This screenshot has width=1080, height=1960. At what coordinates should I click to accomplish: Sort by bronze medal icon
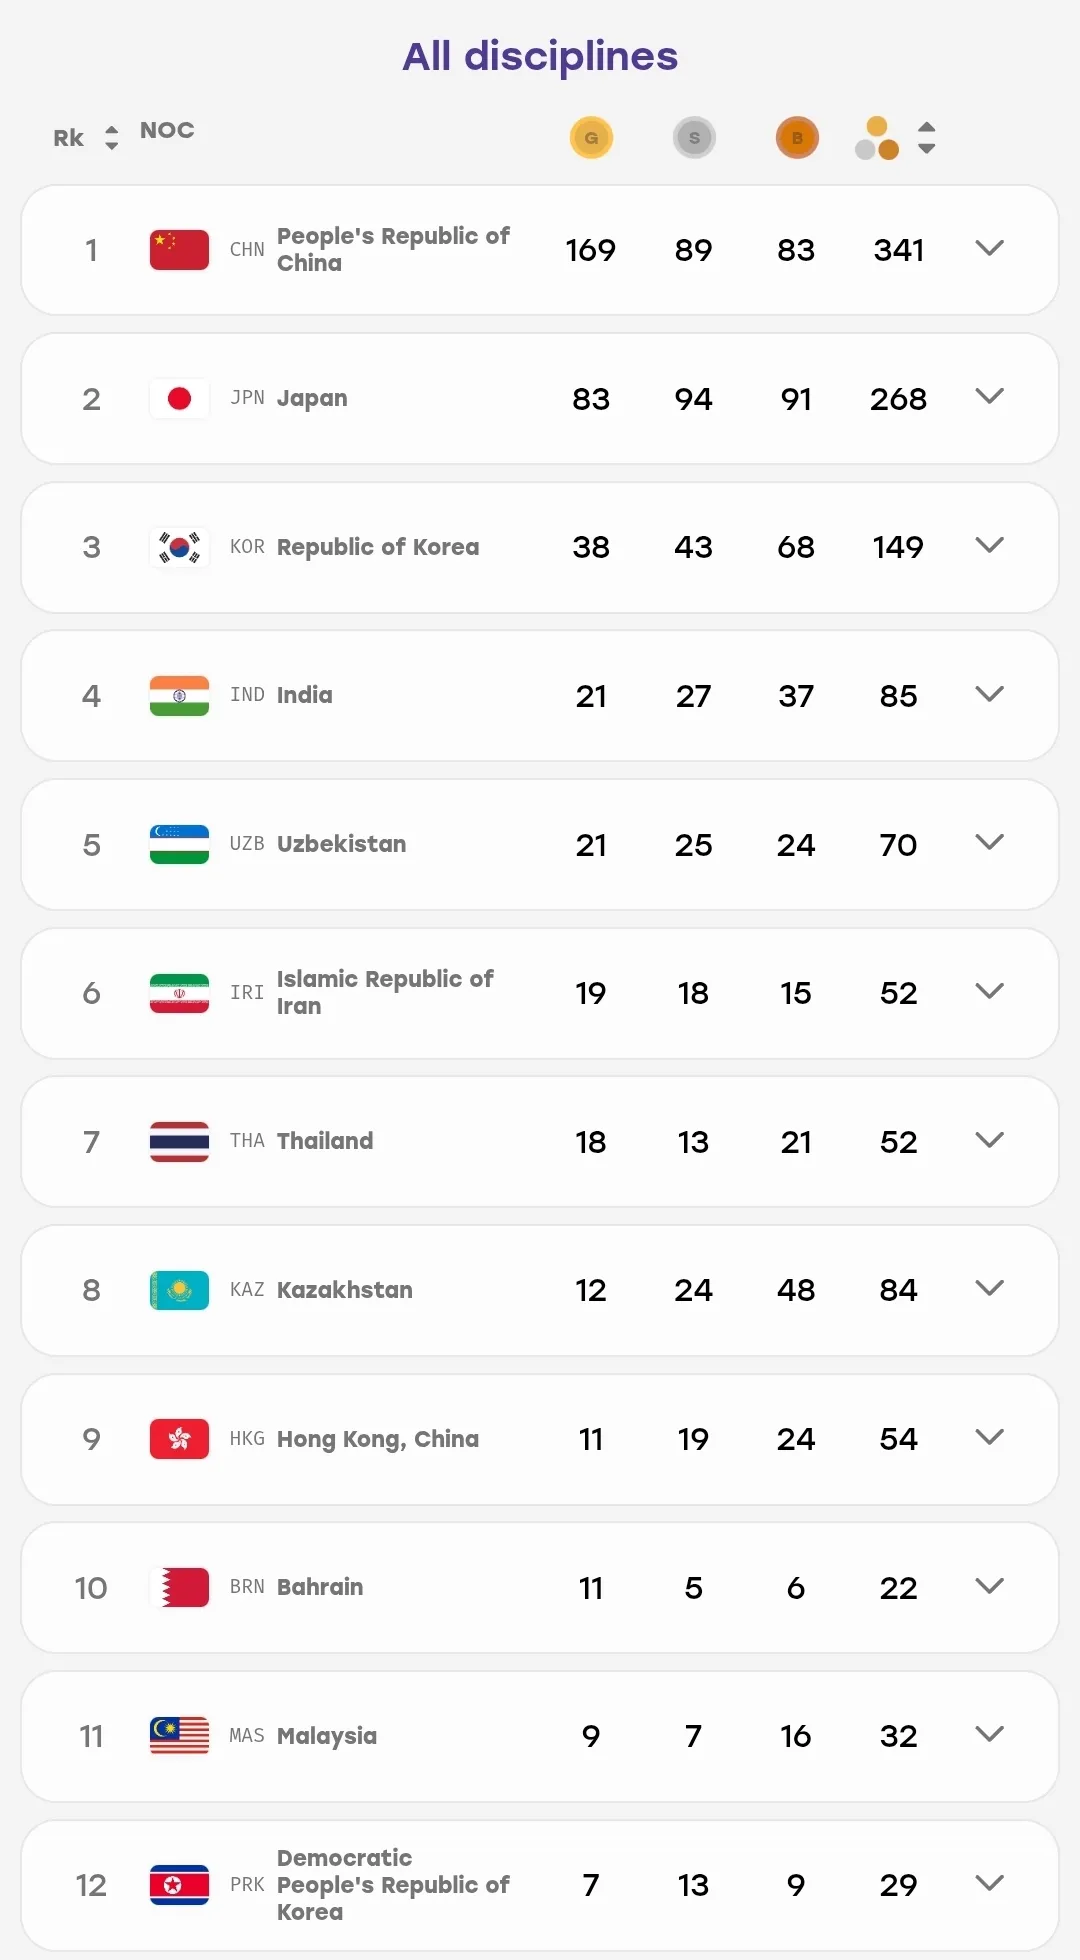[797, 138]
